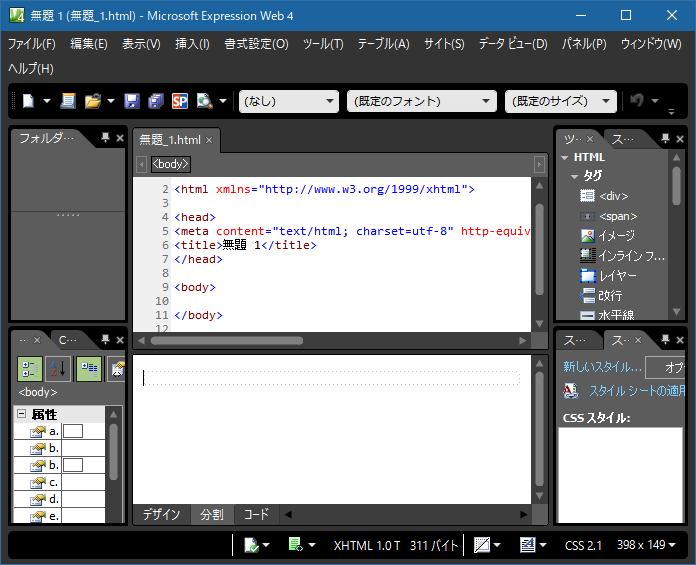Click the Open folder icon
The width and height of the screenshot is (696, 565).
(93, 101)
